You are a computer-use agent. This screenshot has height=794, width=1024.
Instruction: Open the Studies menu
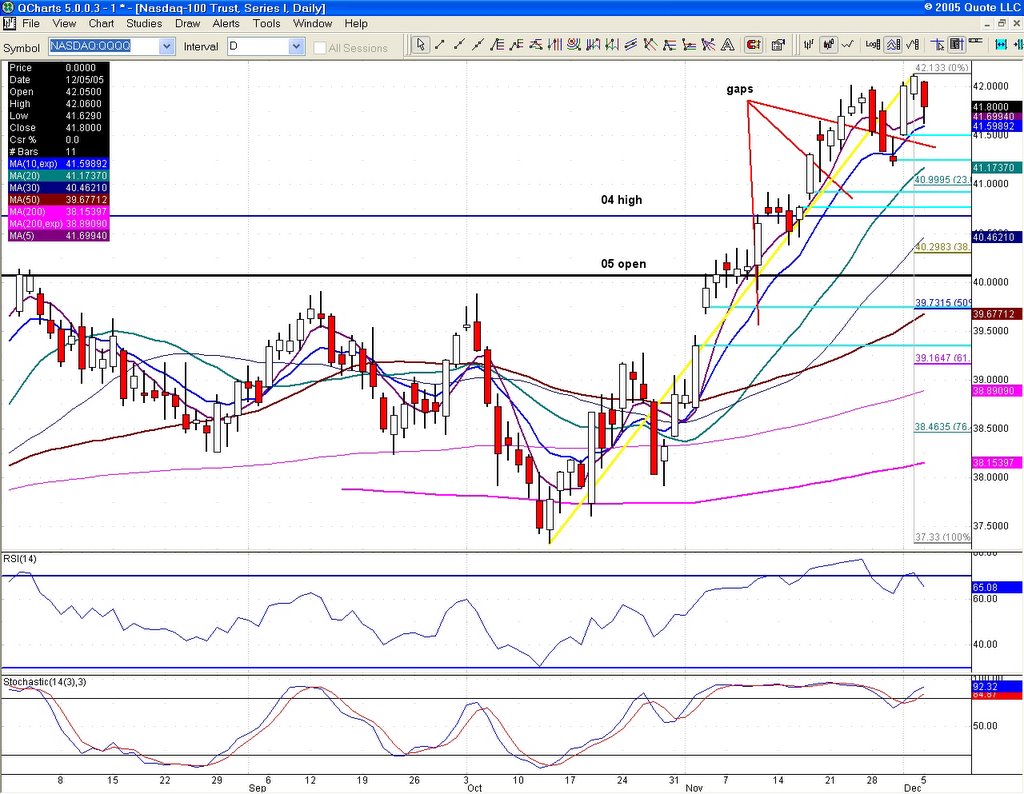(x=144, y=24)
